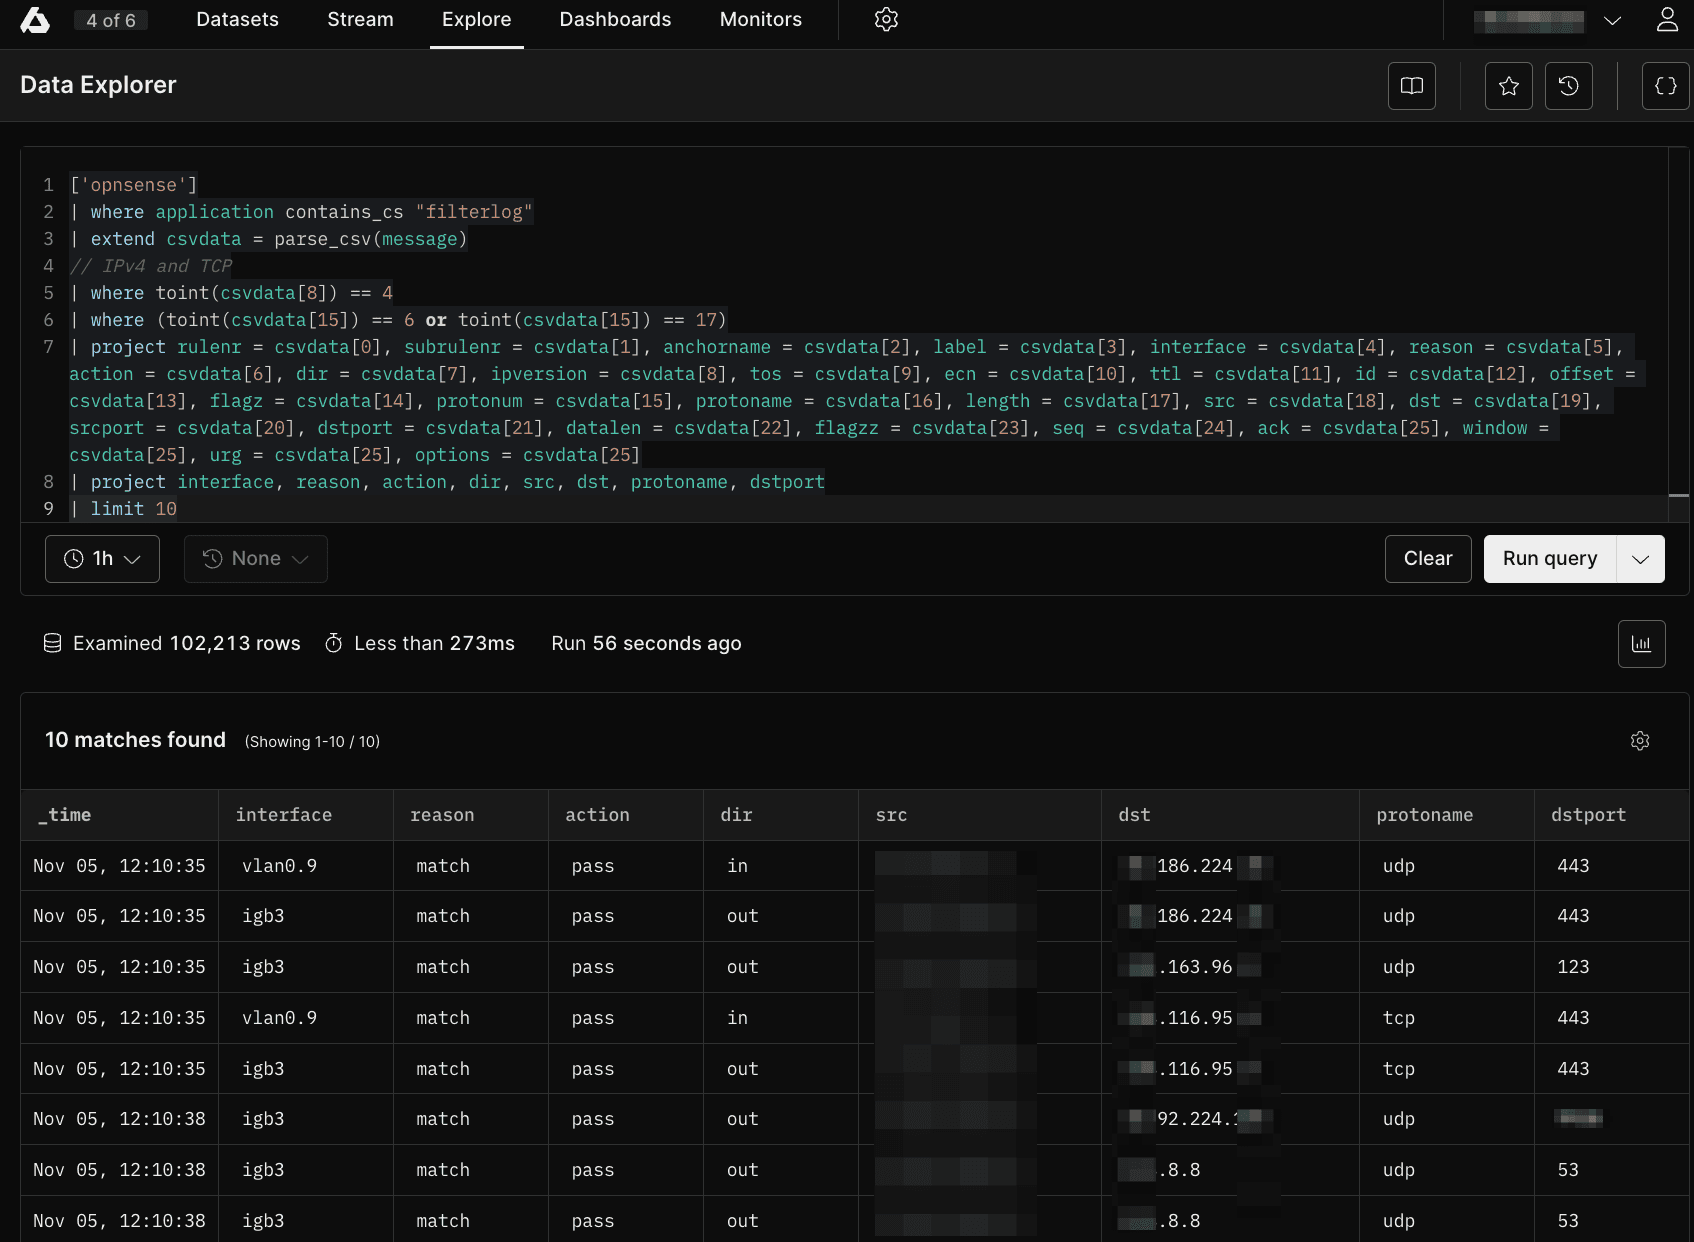Viewport: 1694px width, 1242px height.
Task: Open the API code view icon
Action: pos(1665,86)
